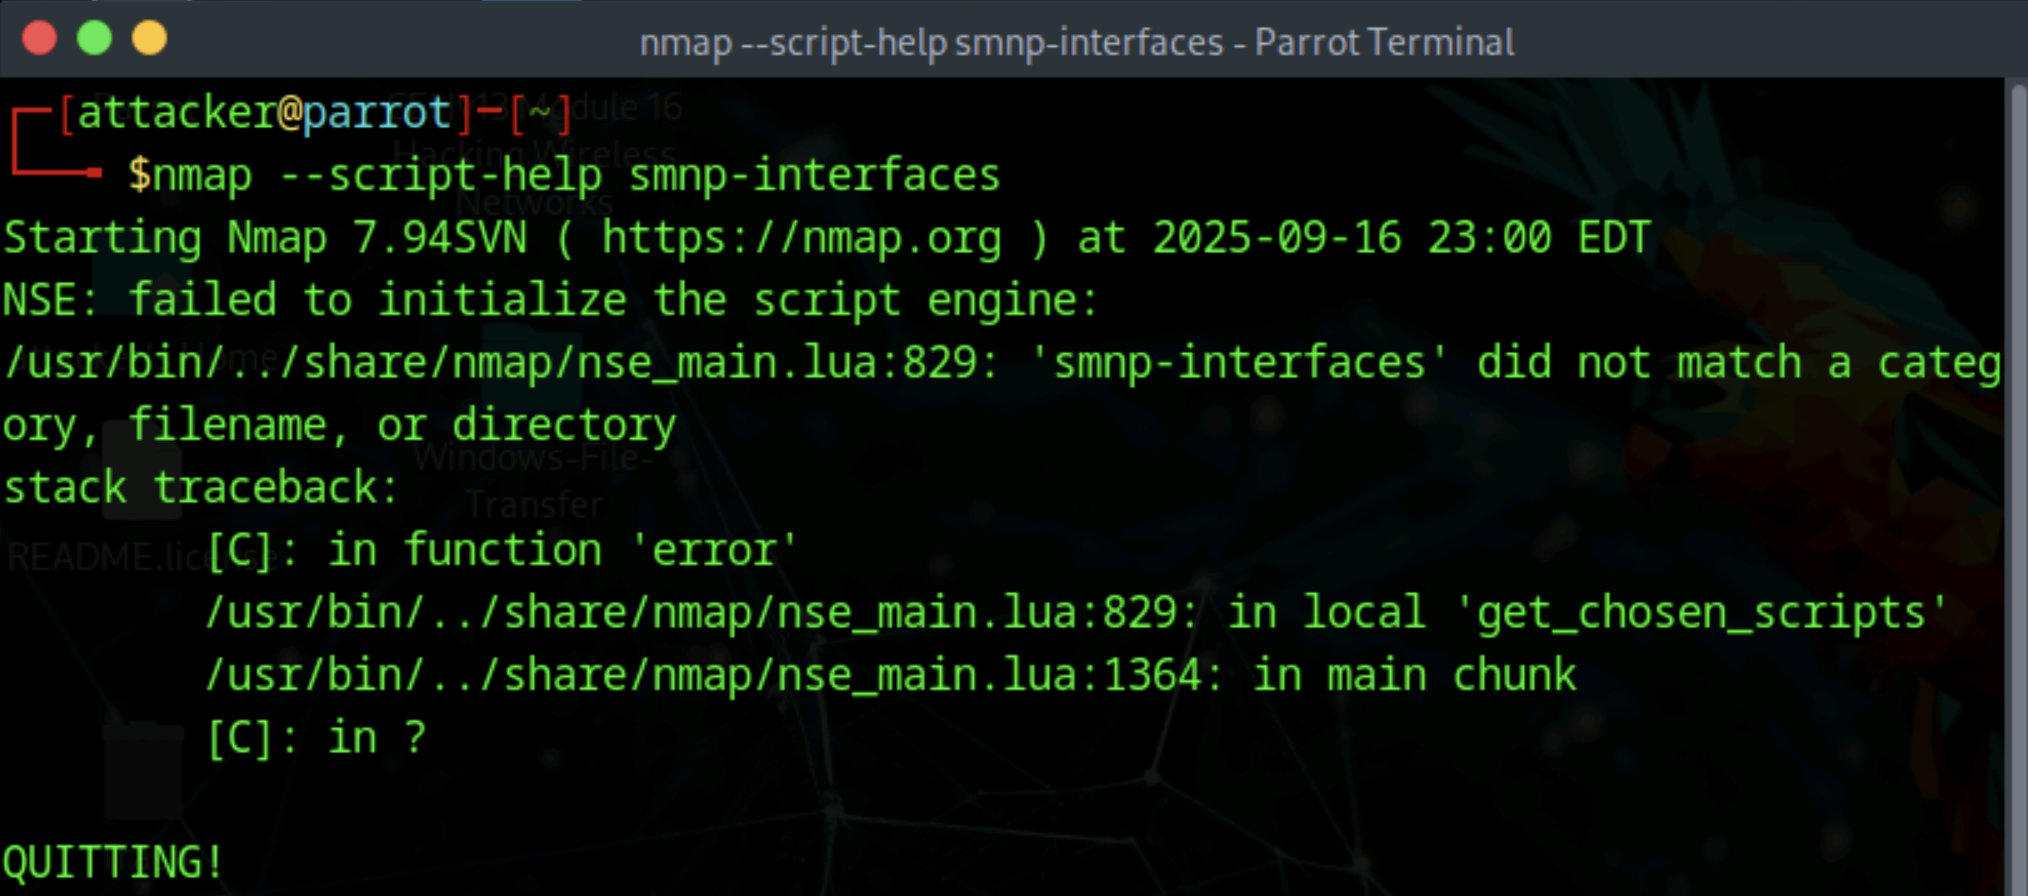Click the "in main chunk" text

[x=1414, y=676]
